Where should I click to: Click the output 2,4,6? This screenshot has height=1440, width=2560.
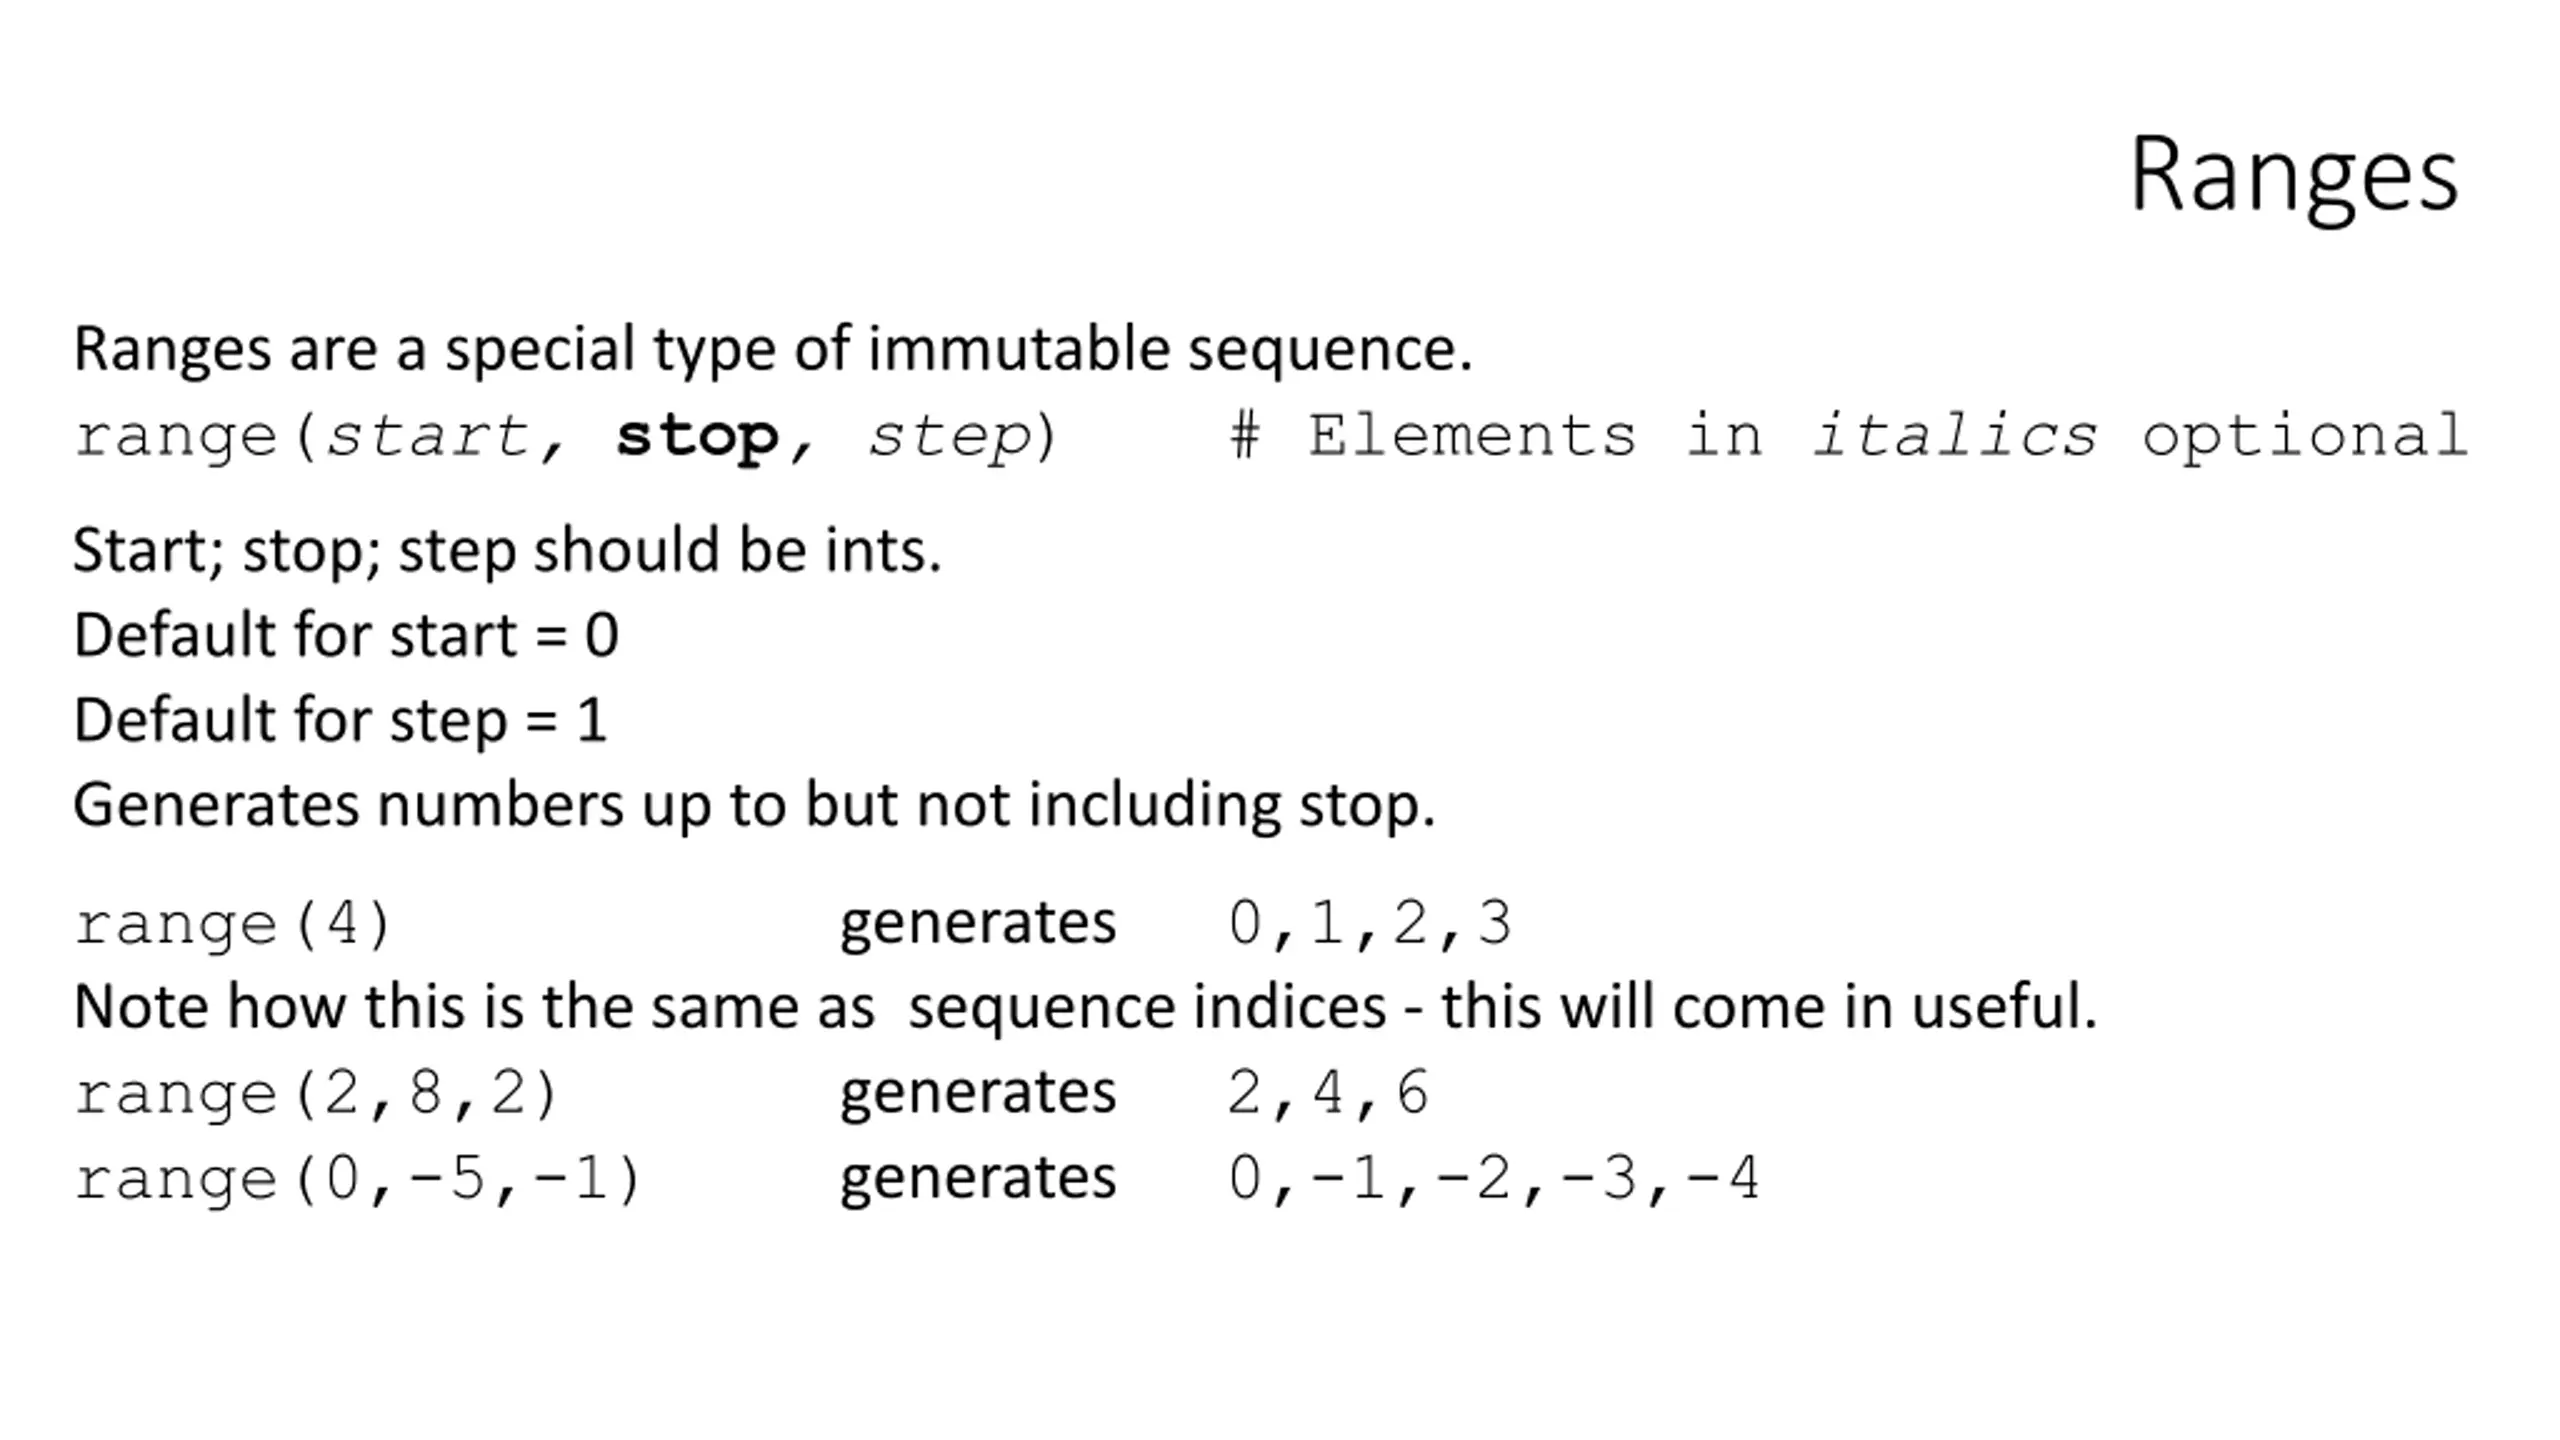pyautogui.click(x=1328, y=1094)
